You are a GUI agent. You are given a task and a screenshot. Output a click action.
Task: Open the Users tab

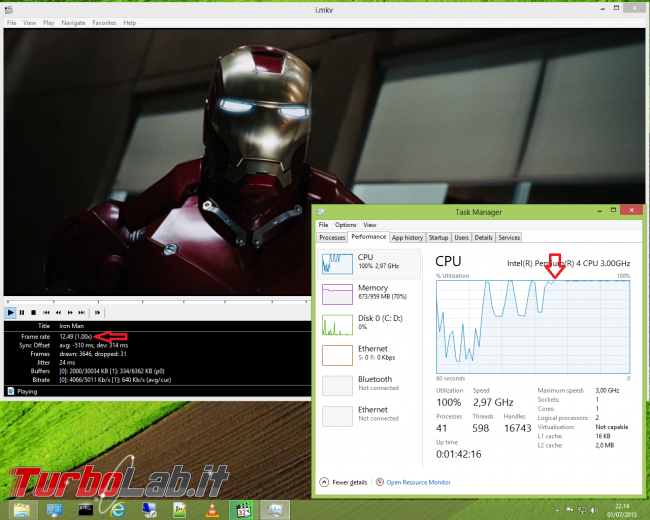tap(461, 238)
